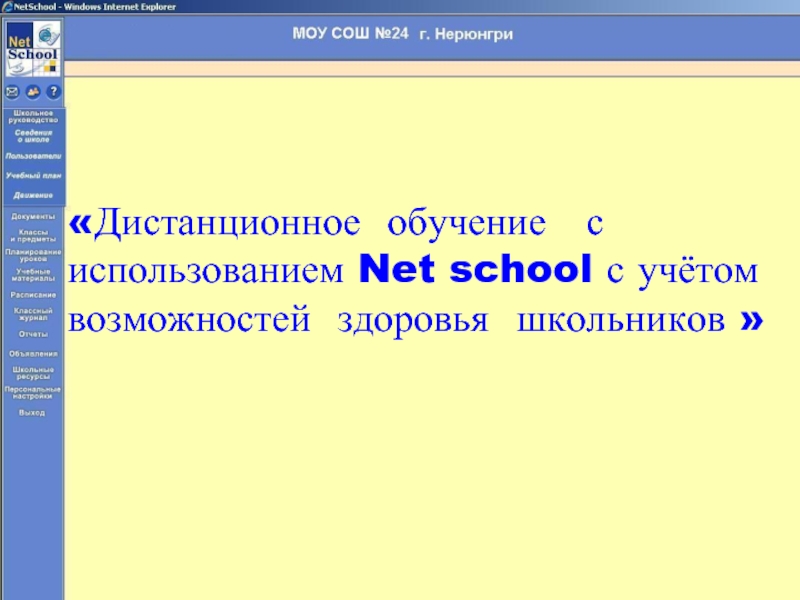800x600 pixels.
Task: Open Классный журнал
Action: [33, 314]
